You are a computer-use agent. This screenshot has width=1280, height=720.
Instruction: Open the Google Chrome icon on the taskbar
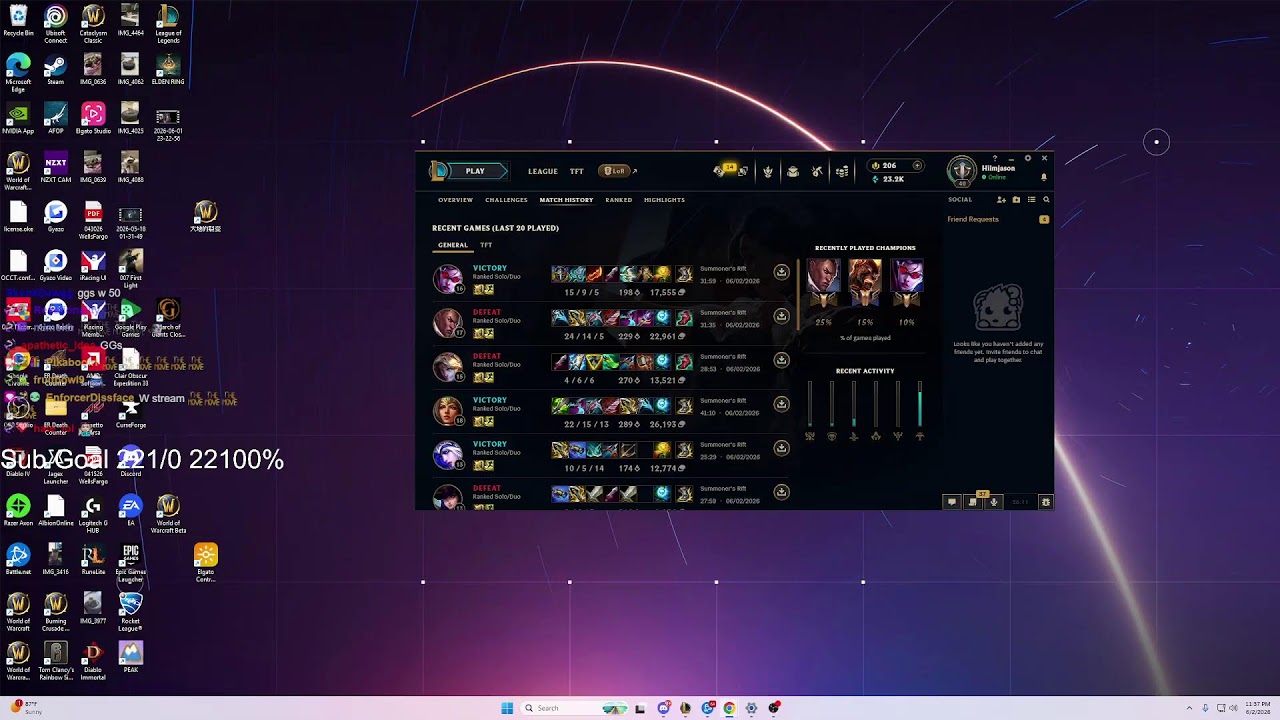pyautogui.click(x=729, y=708)
